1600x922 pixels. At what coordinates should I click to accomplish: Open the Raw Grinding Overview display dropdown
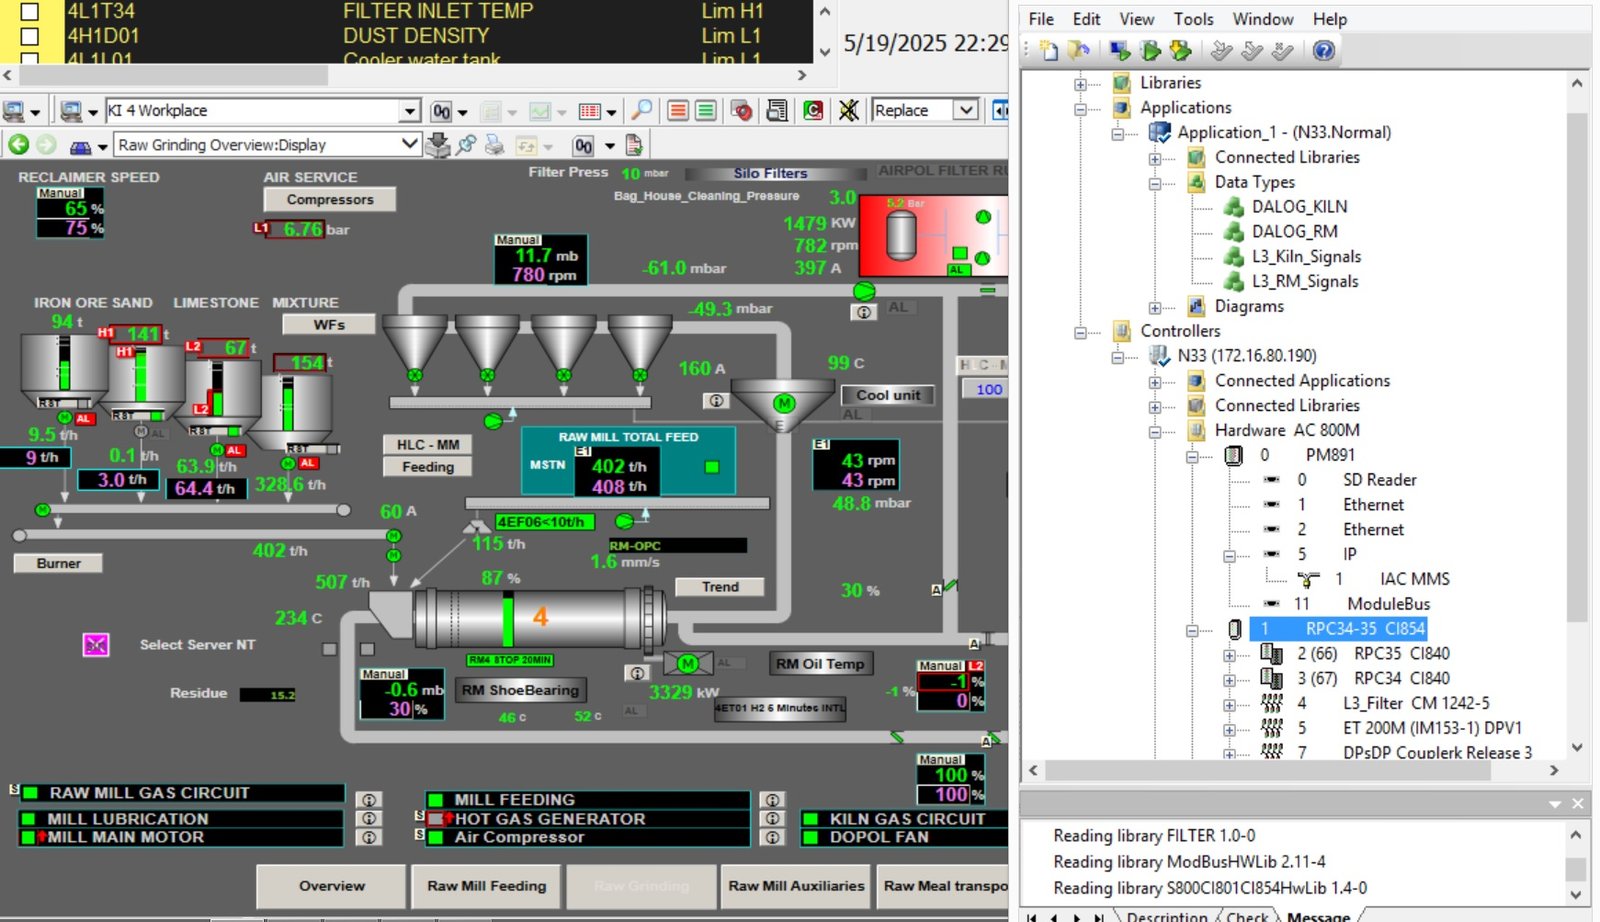pyautogui.click(x=409, y=144)
